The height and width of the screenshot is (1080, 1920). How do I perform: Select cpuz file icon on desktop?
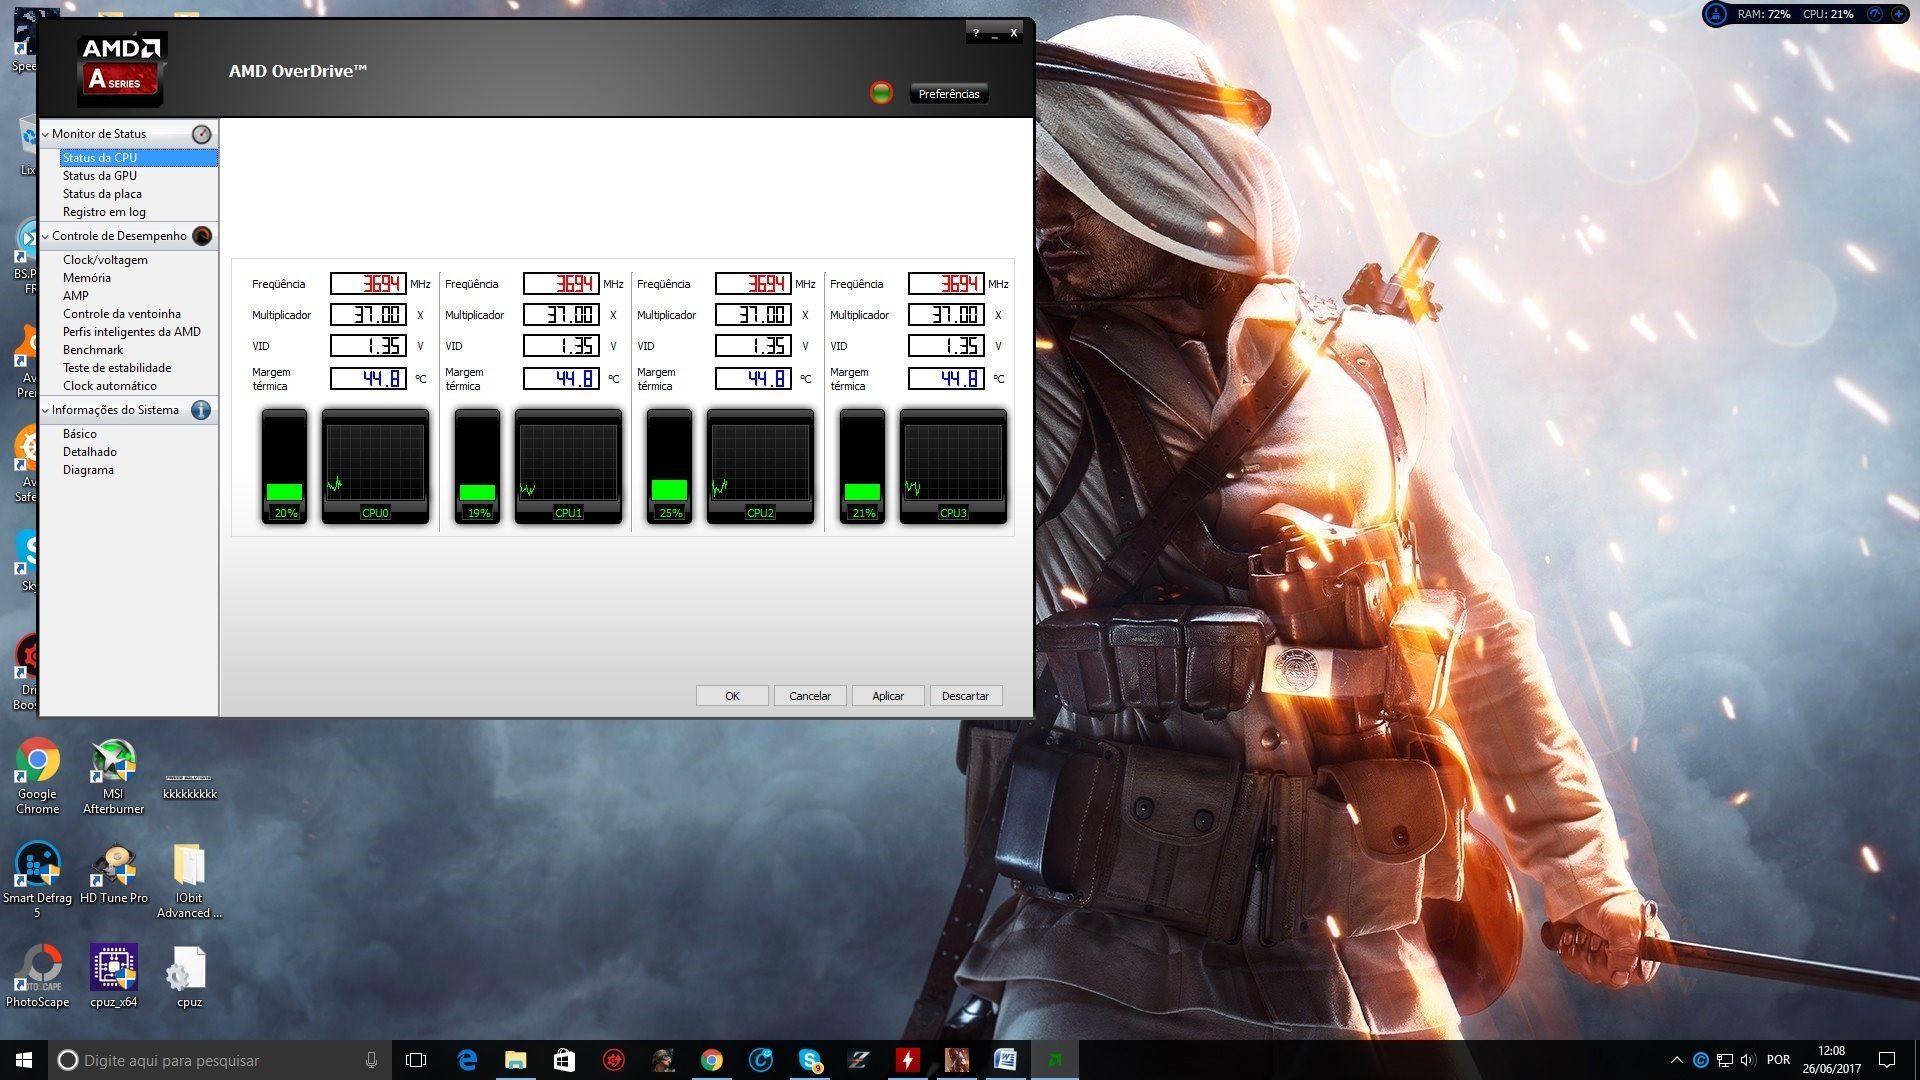pos(189,976)
